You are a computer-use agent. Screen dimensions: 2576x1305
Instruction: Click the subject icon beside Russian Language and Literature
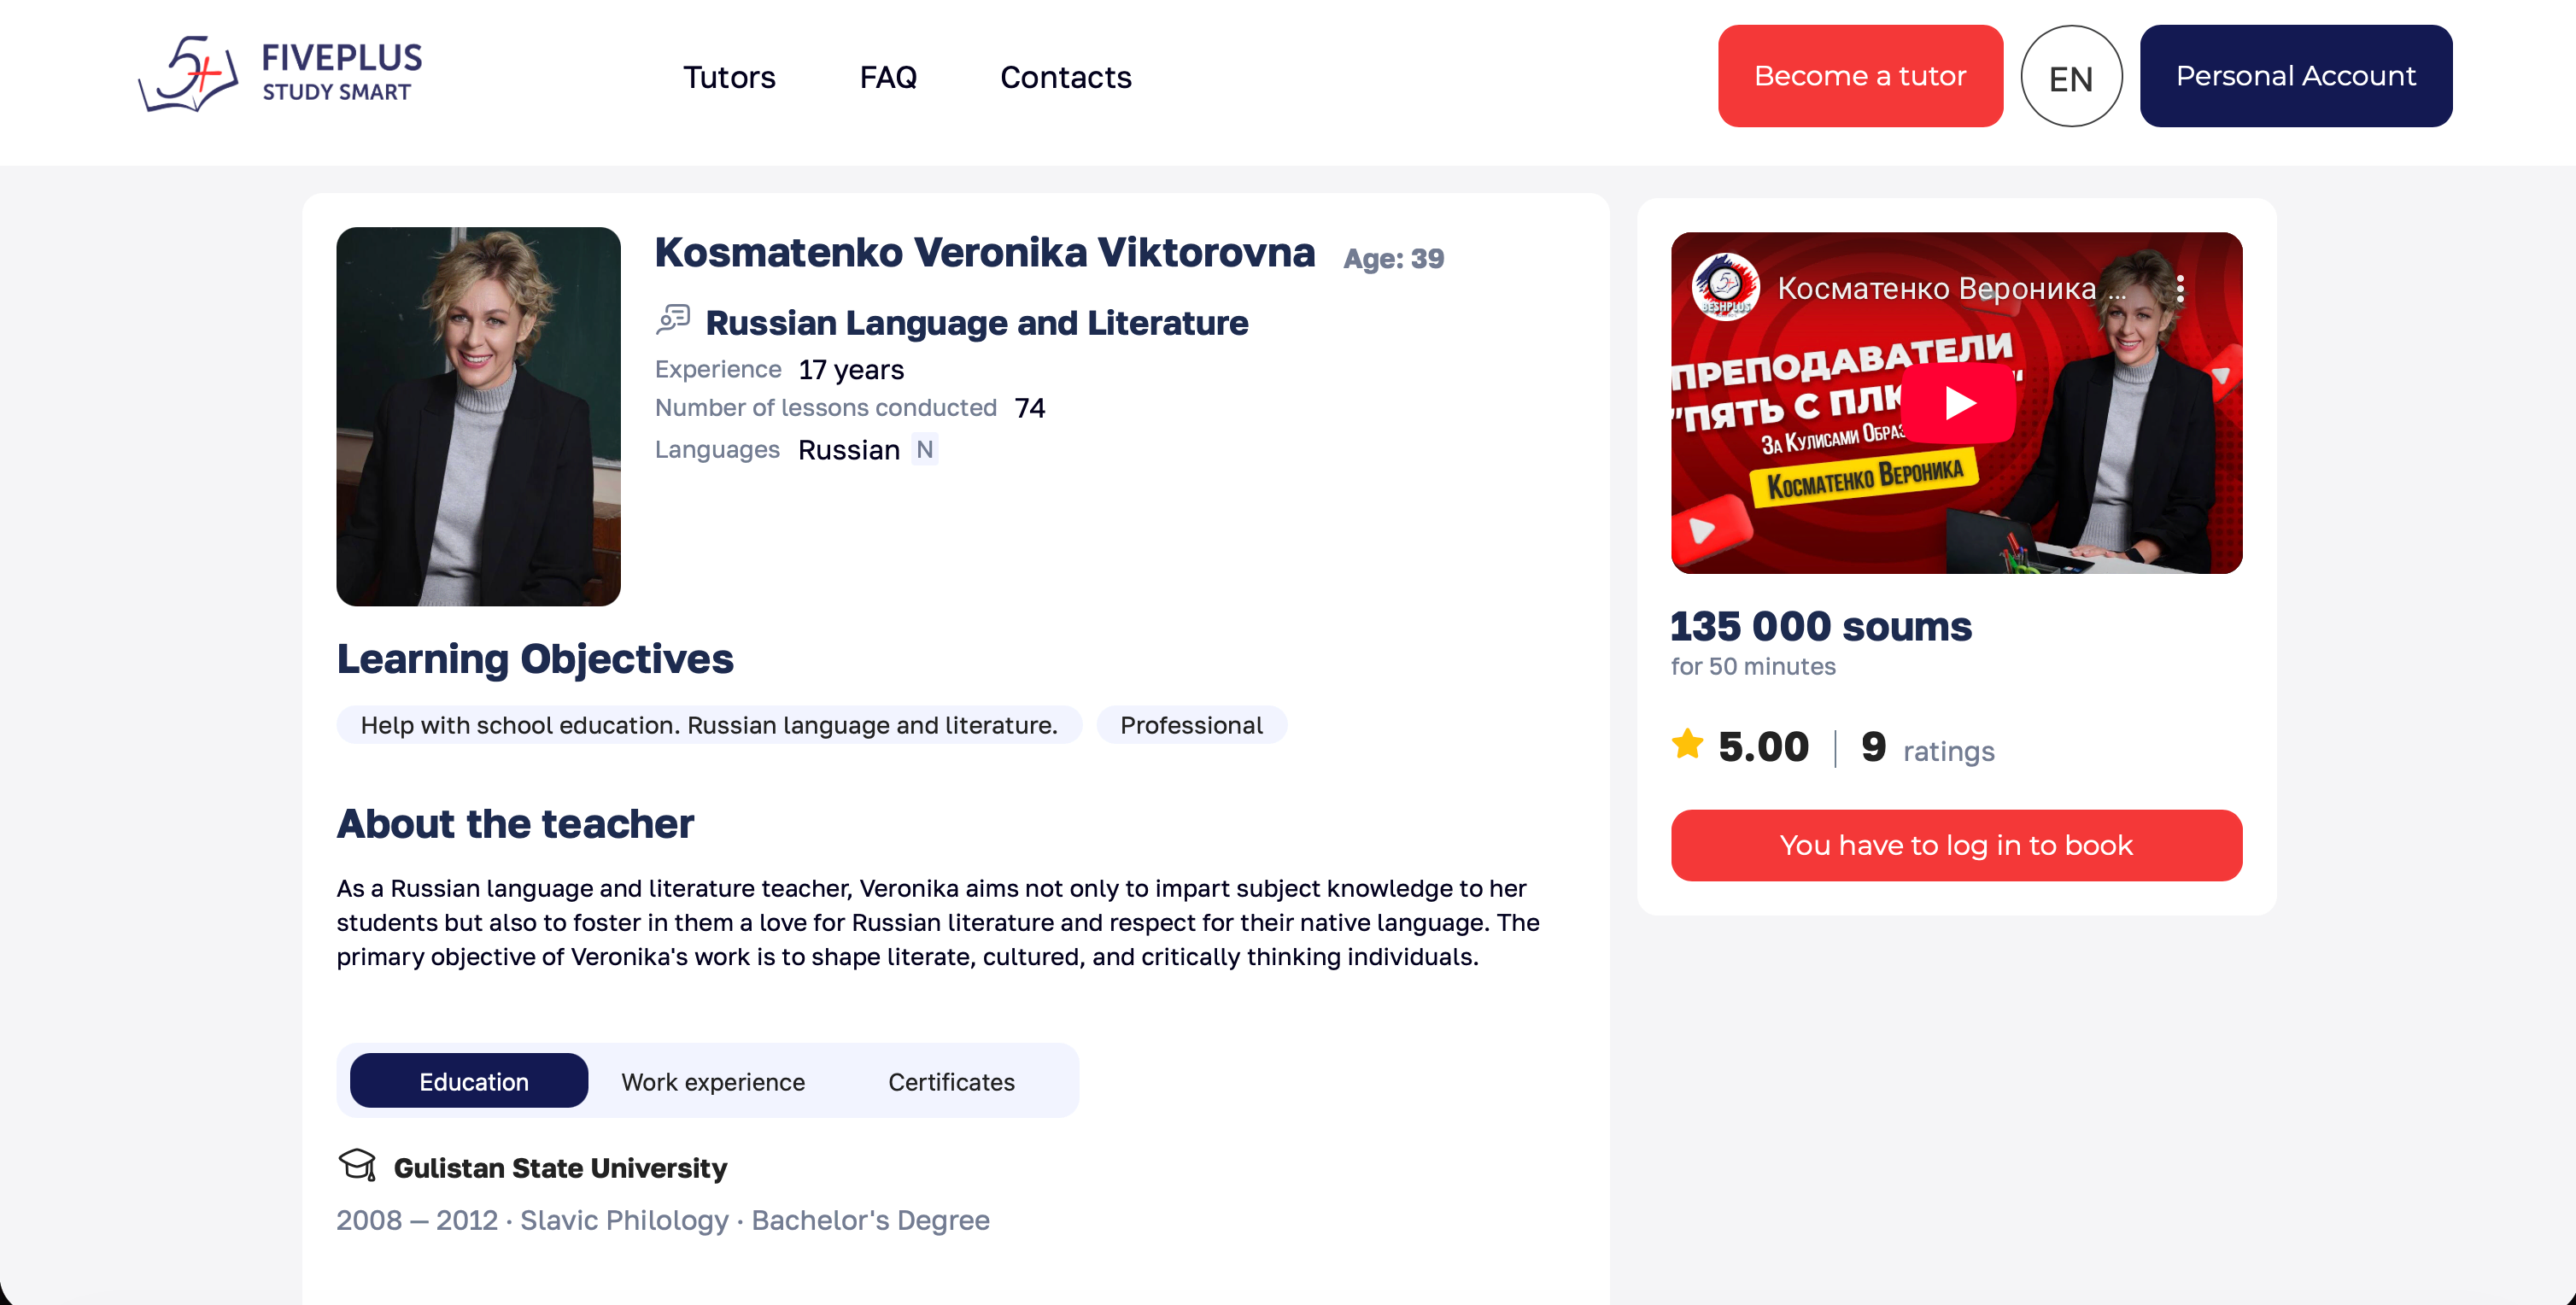(673, 320)
